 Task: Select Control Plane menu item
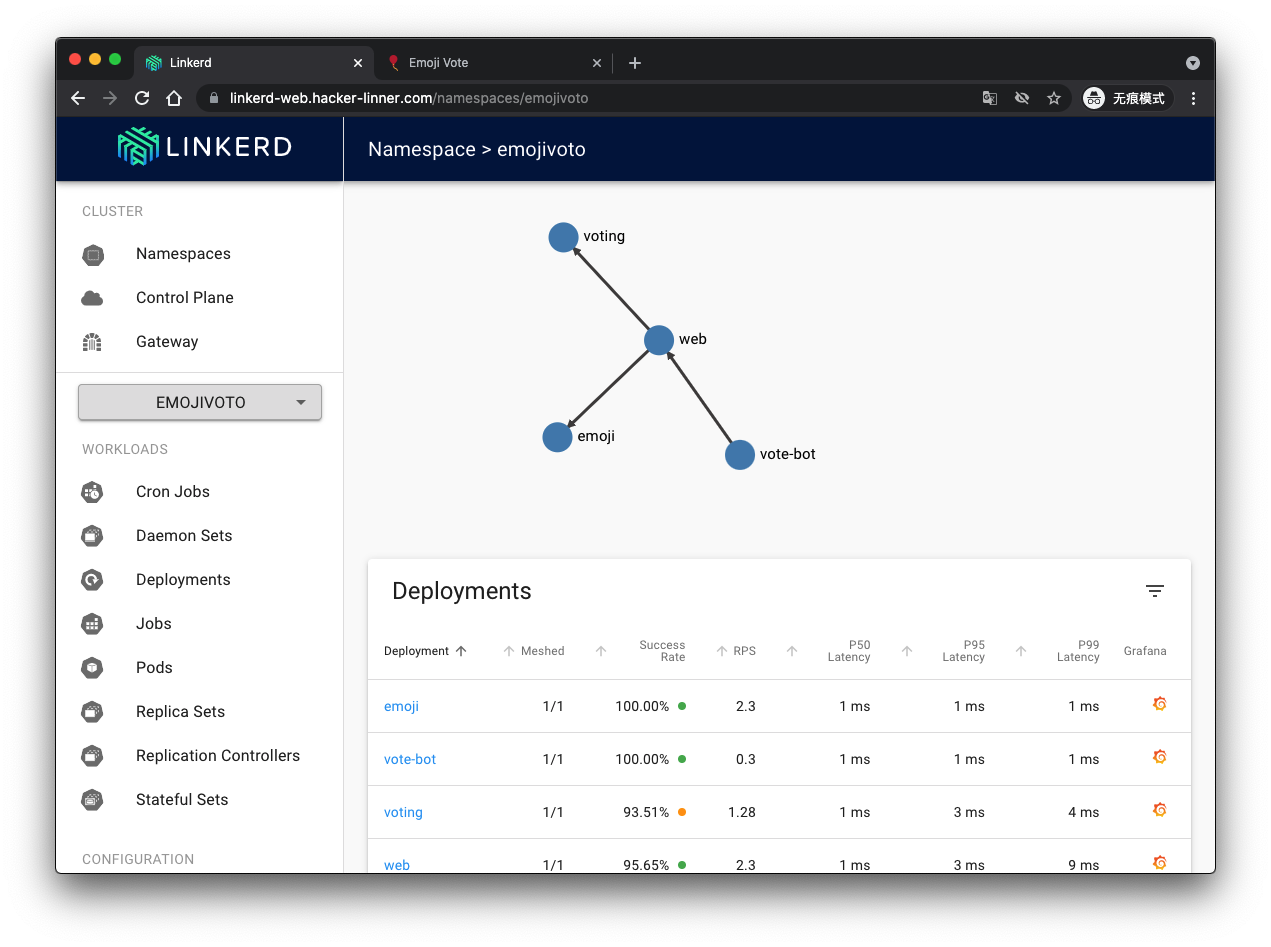pyautogui.click(x=185, y=298)
